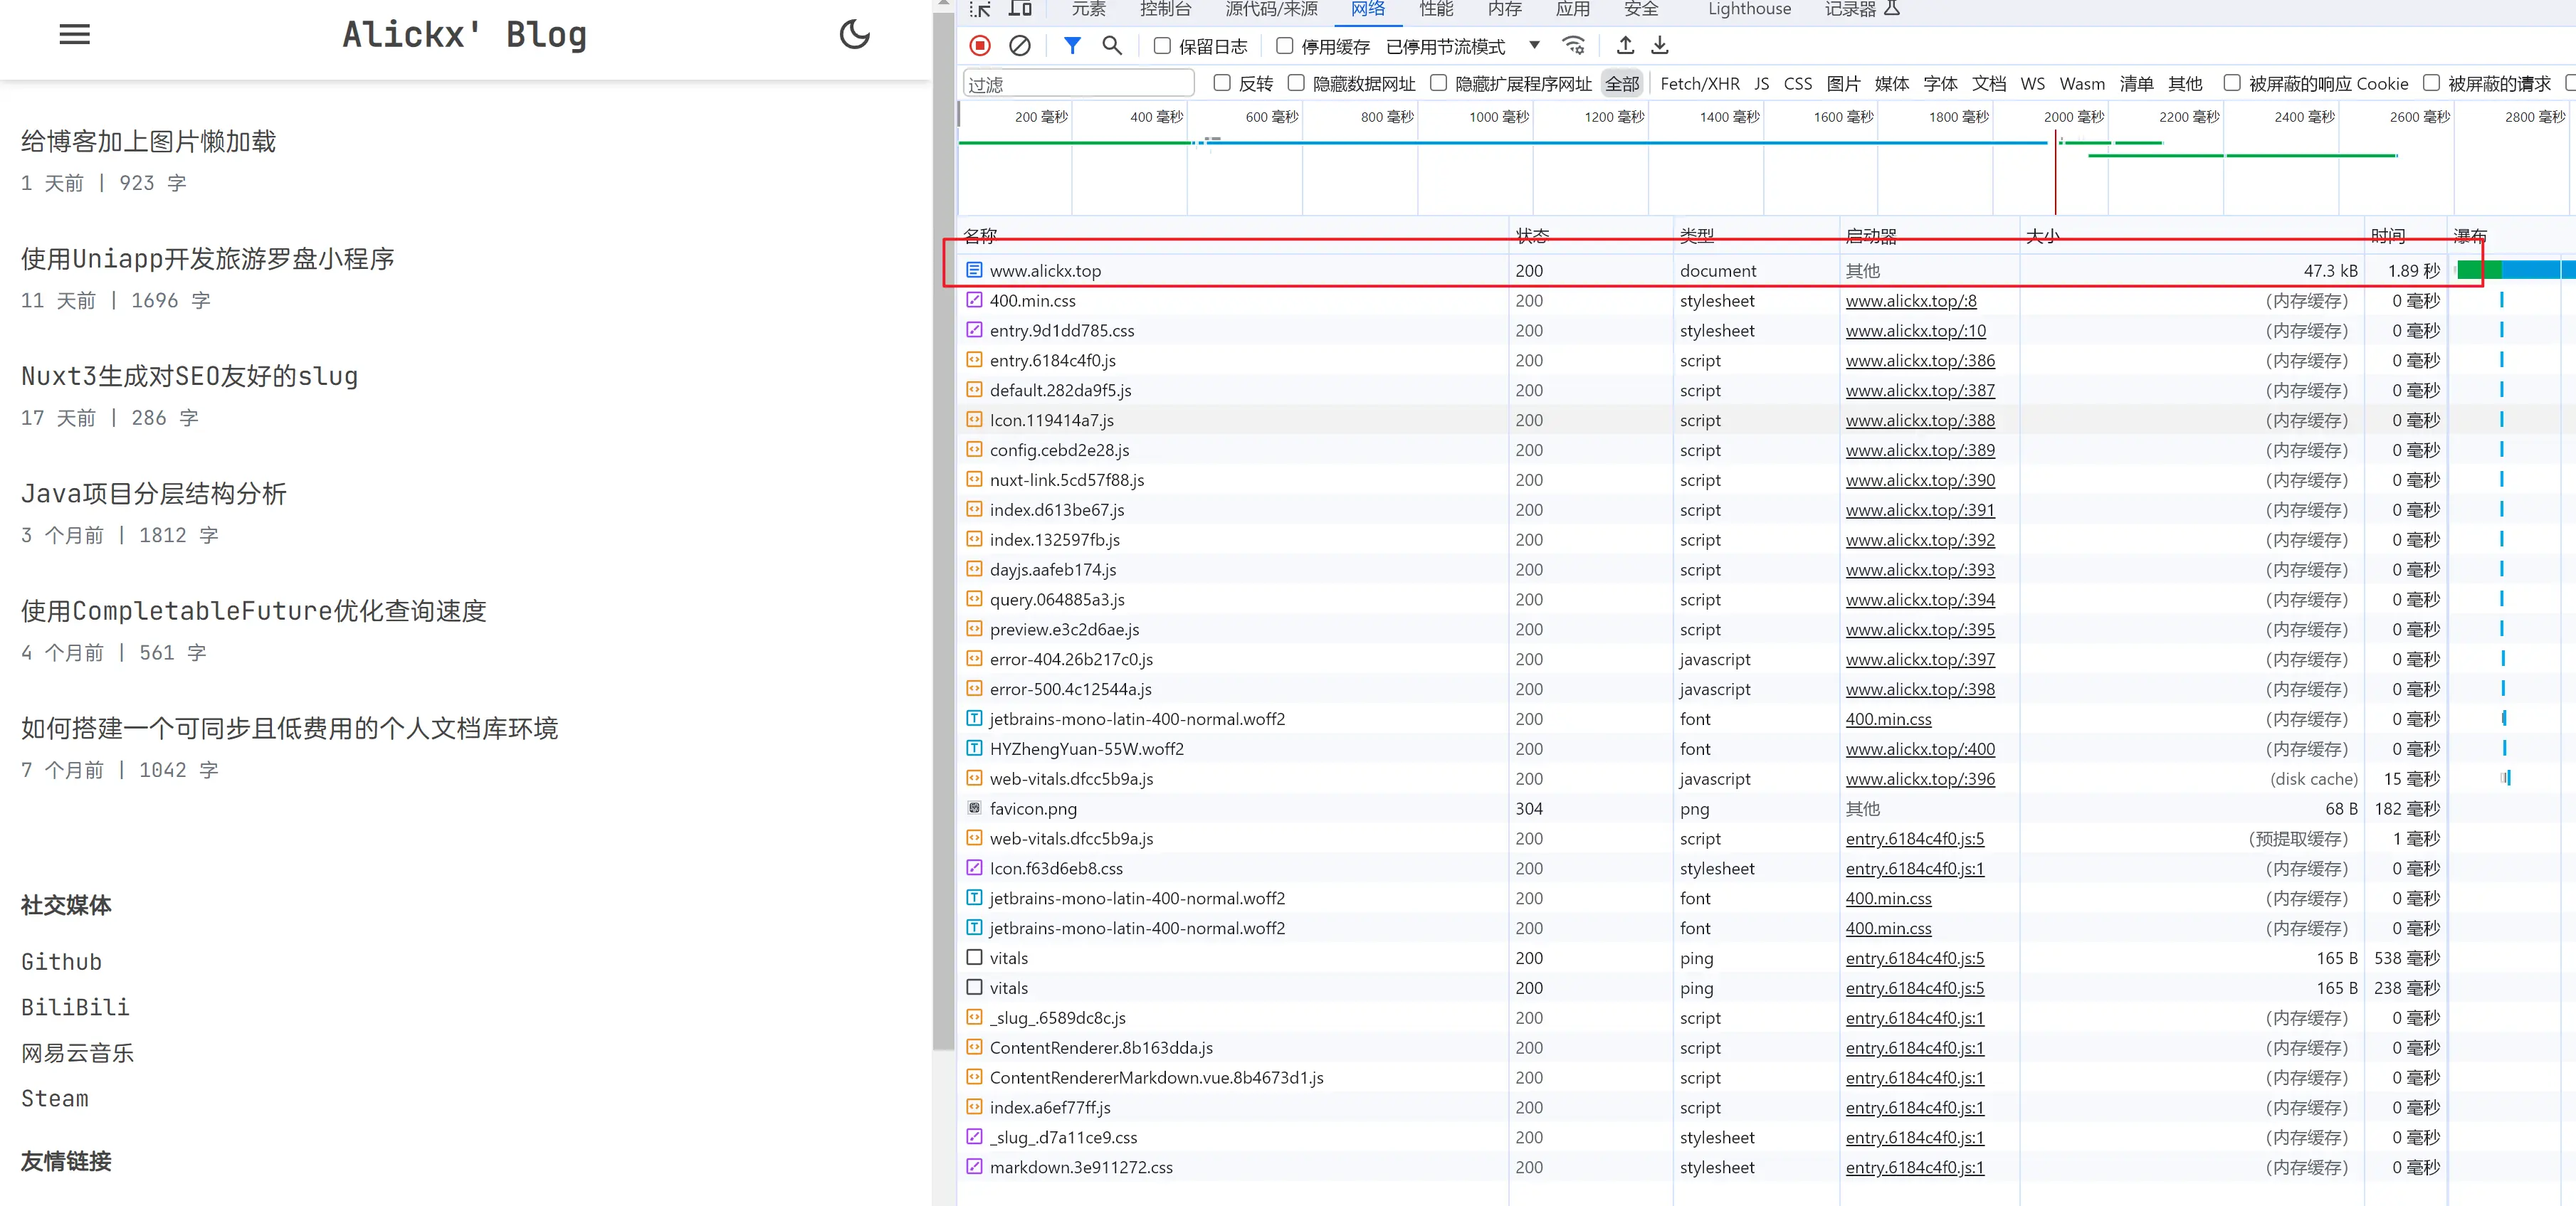2576x1206 pixels.
Task: Filter requests by WS type
Action: click(2032, 84)
